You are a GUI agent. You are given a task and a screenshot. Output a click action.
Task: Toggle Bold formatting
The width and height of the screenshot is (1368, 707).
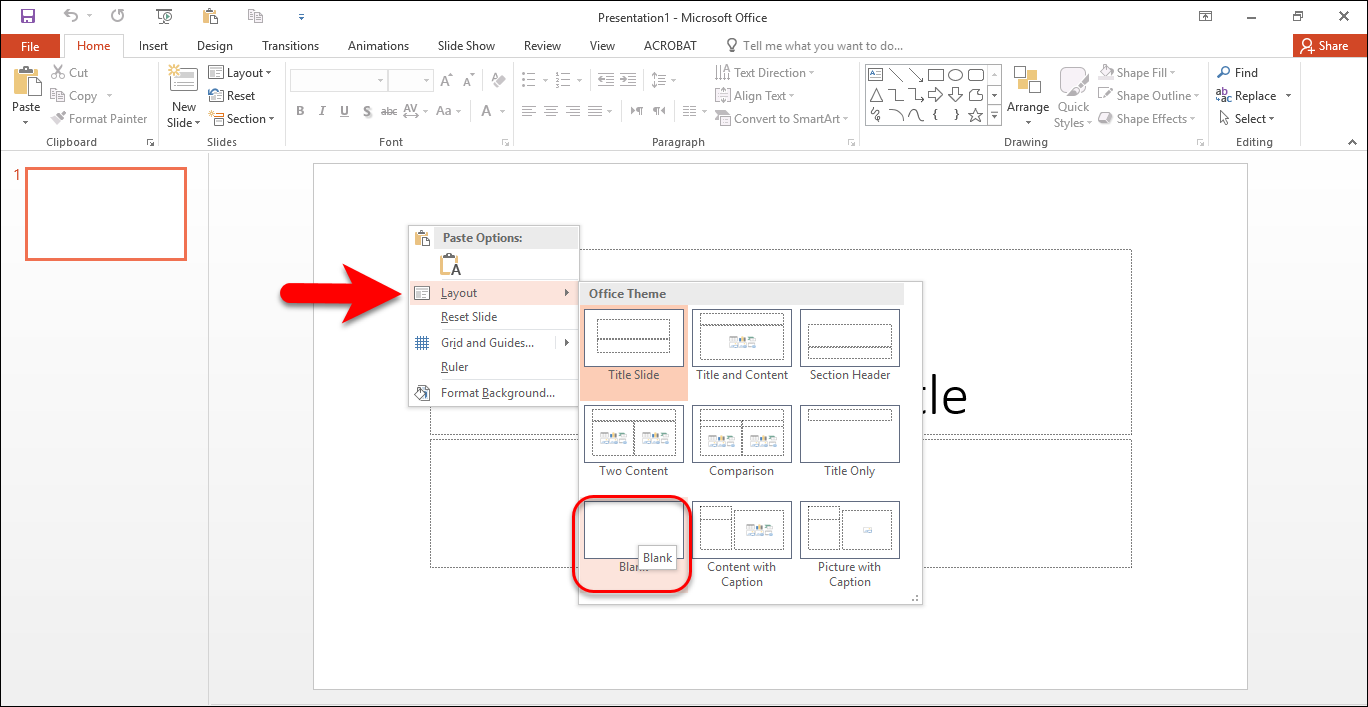click(x=298, y=111)
